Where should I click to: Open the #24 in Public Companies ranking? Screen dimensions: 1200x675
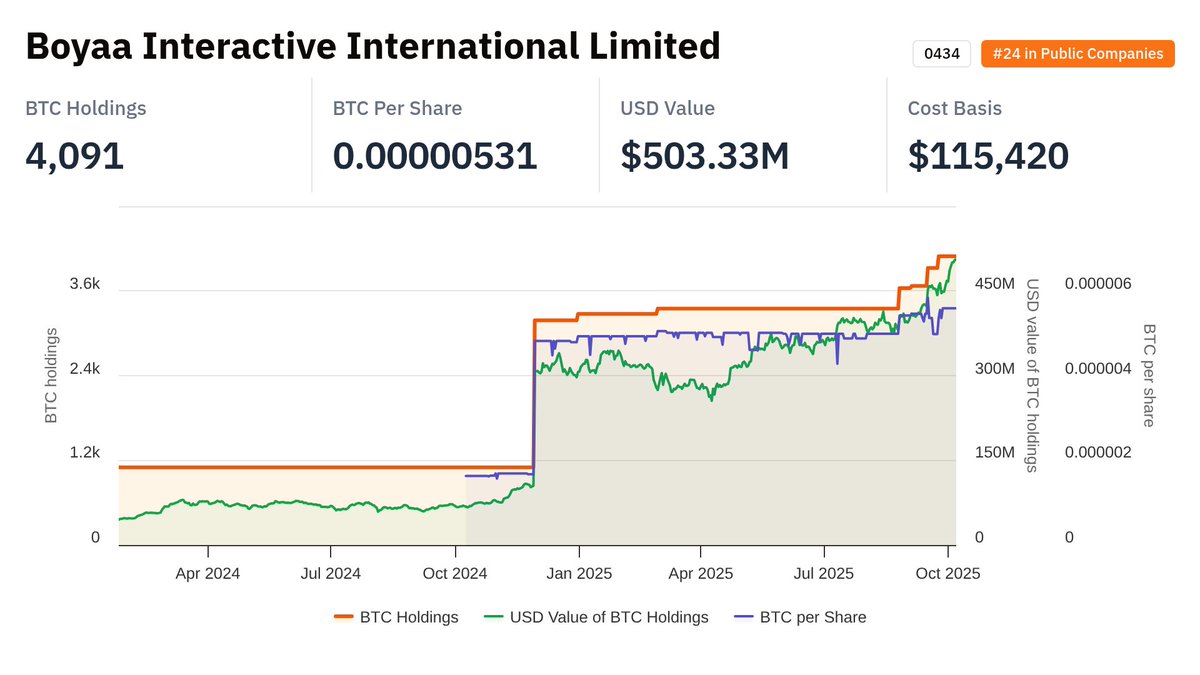tap(1077, 53)
